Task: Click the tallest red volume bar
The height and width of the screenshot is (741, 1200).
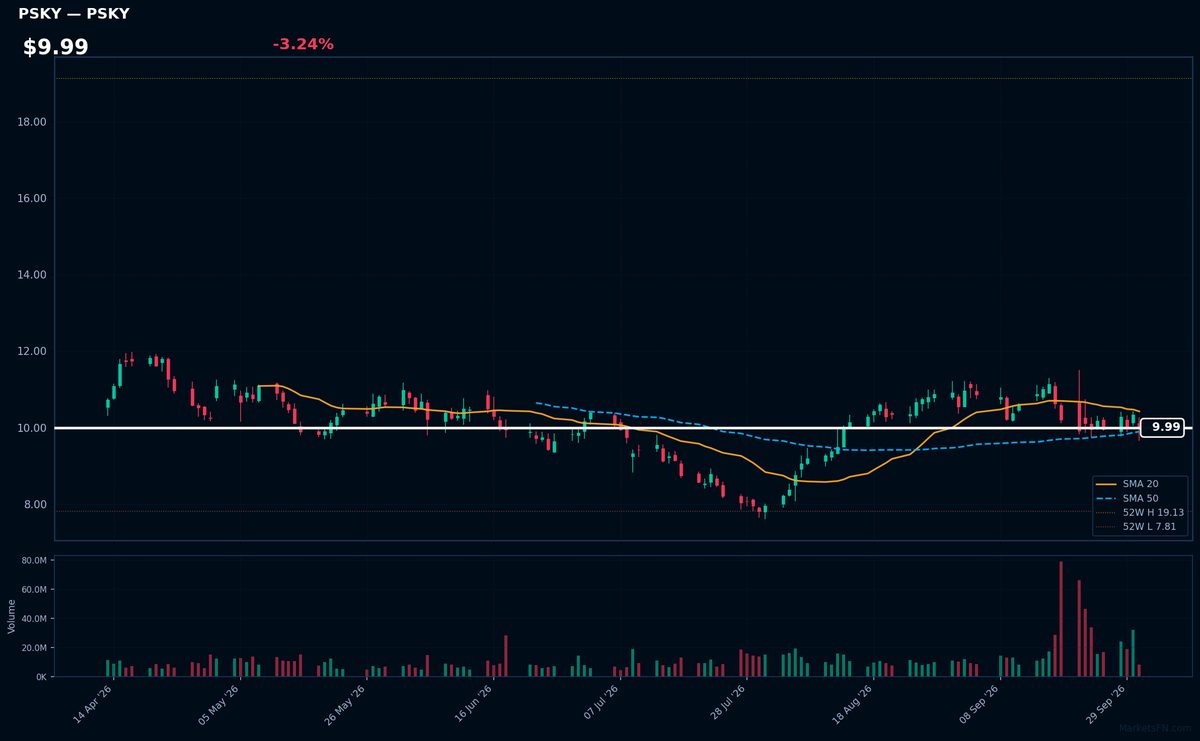Action: tap(1061, 619)
